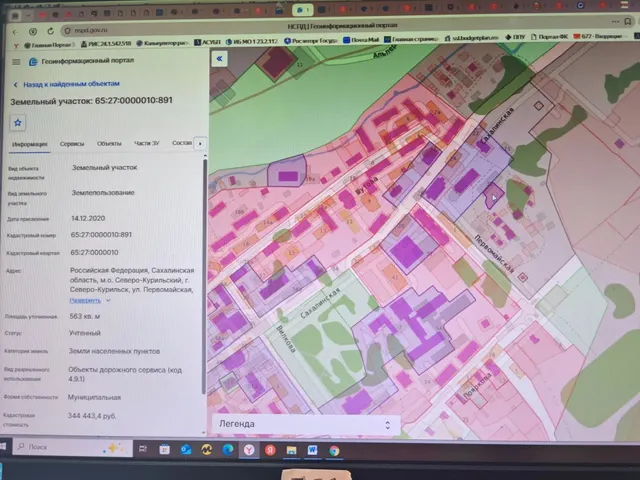Click the cadastral cost 344 443,4 руб.
The width and height of the screenshot is (640, 480).
coord(92,416)
